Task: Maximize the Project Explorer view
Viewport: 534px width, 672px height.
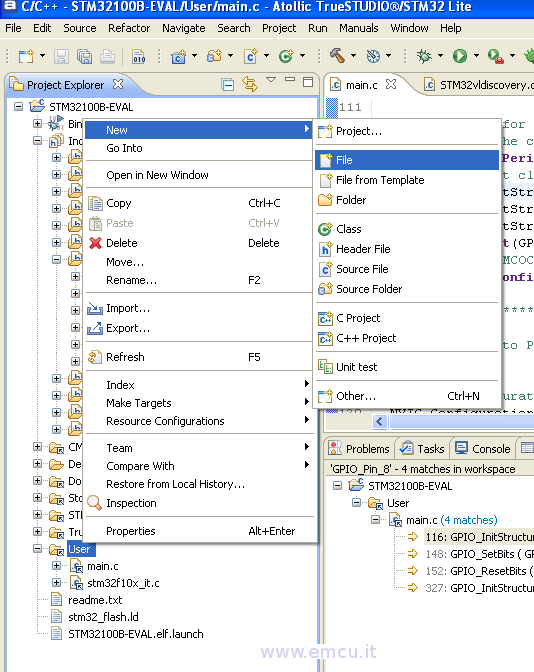Action: (x=308, y=82)
